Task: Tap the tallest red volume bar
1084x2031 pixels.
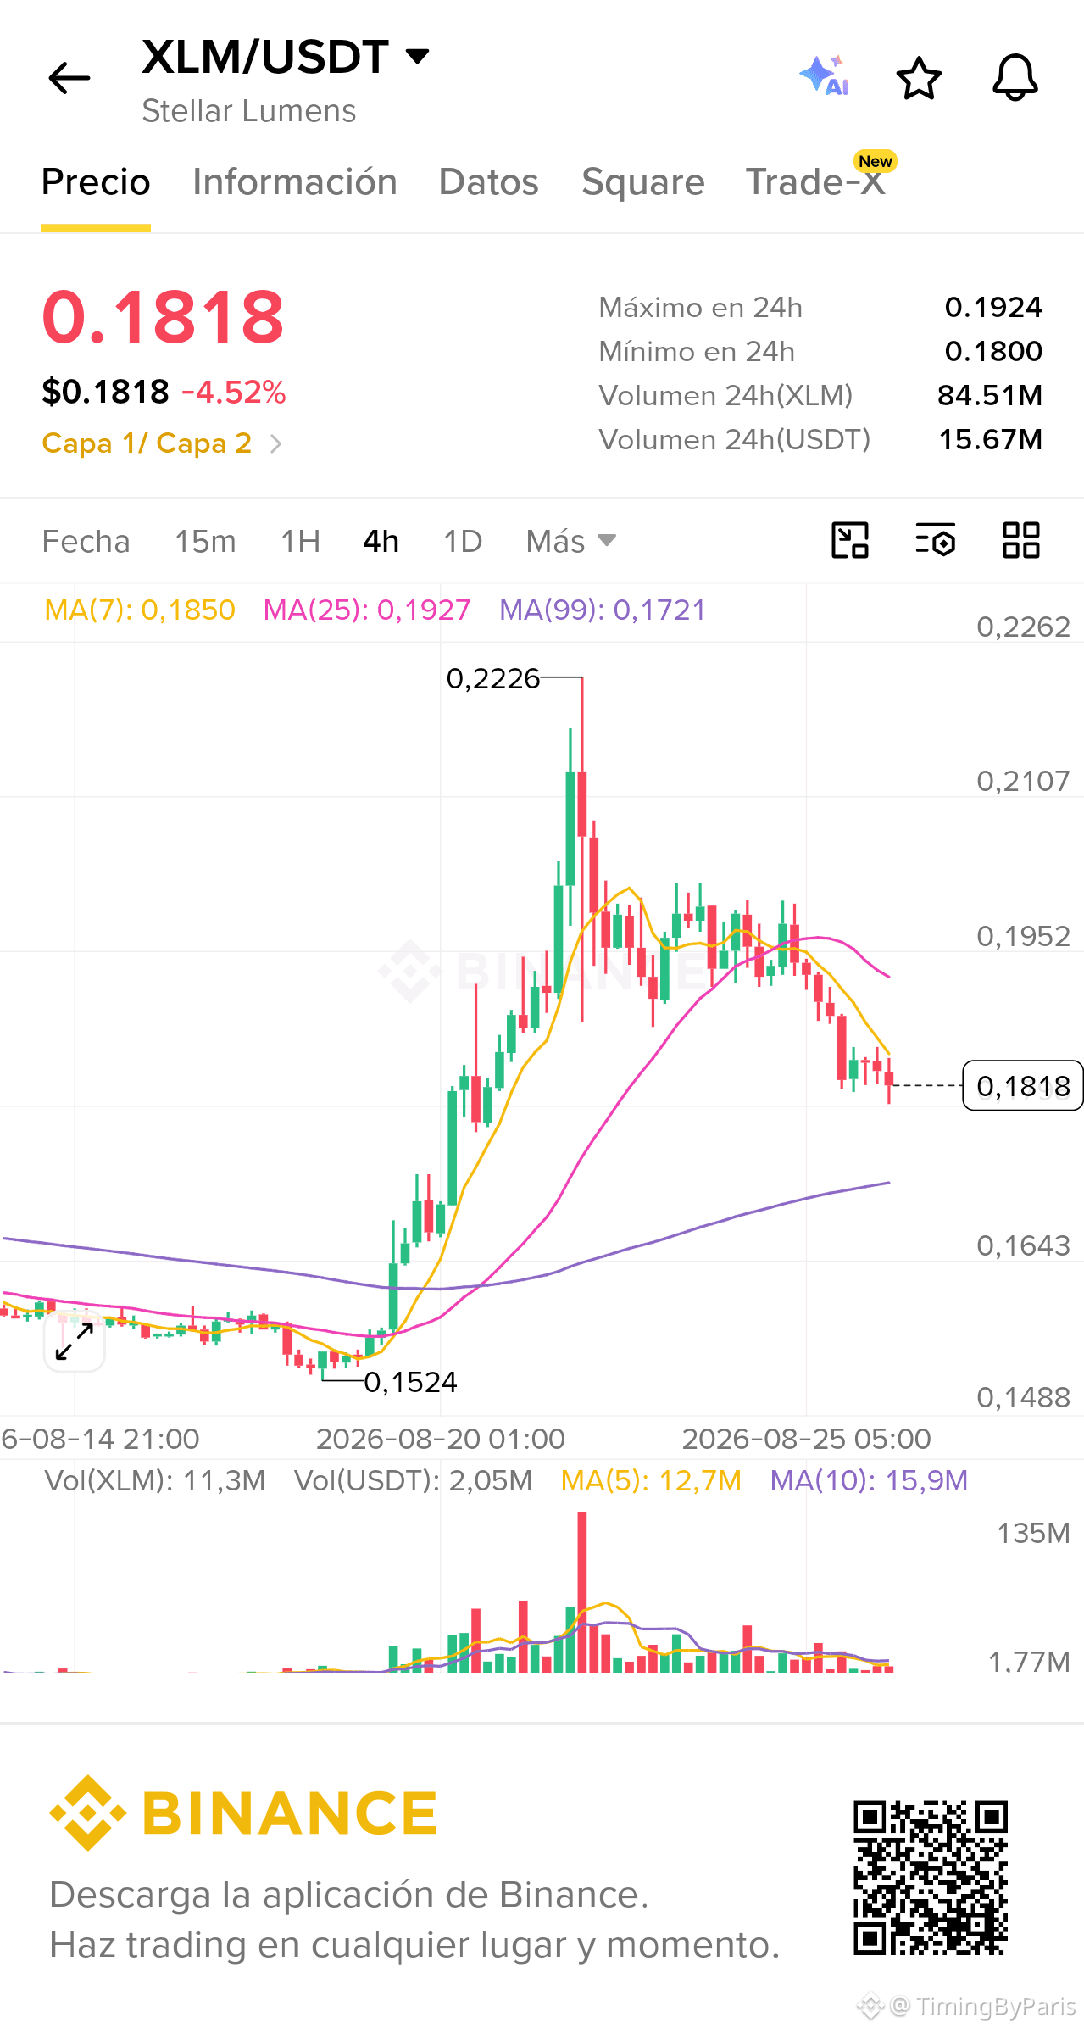Action: pos(582,1592)
